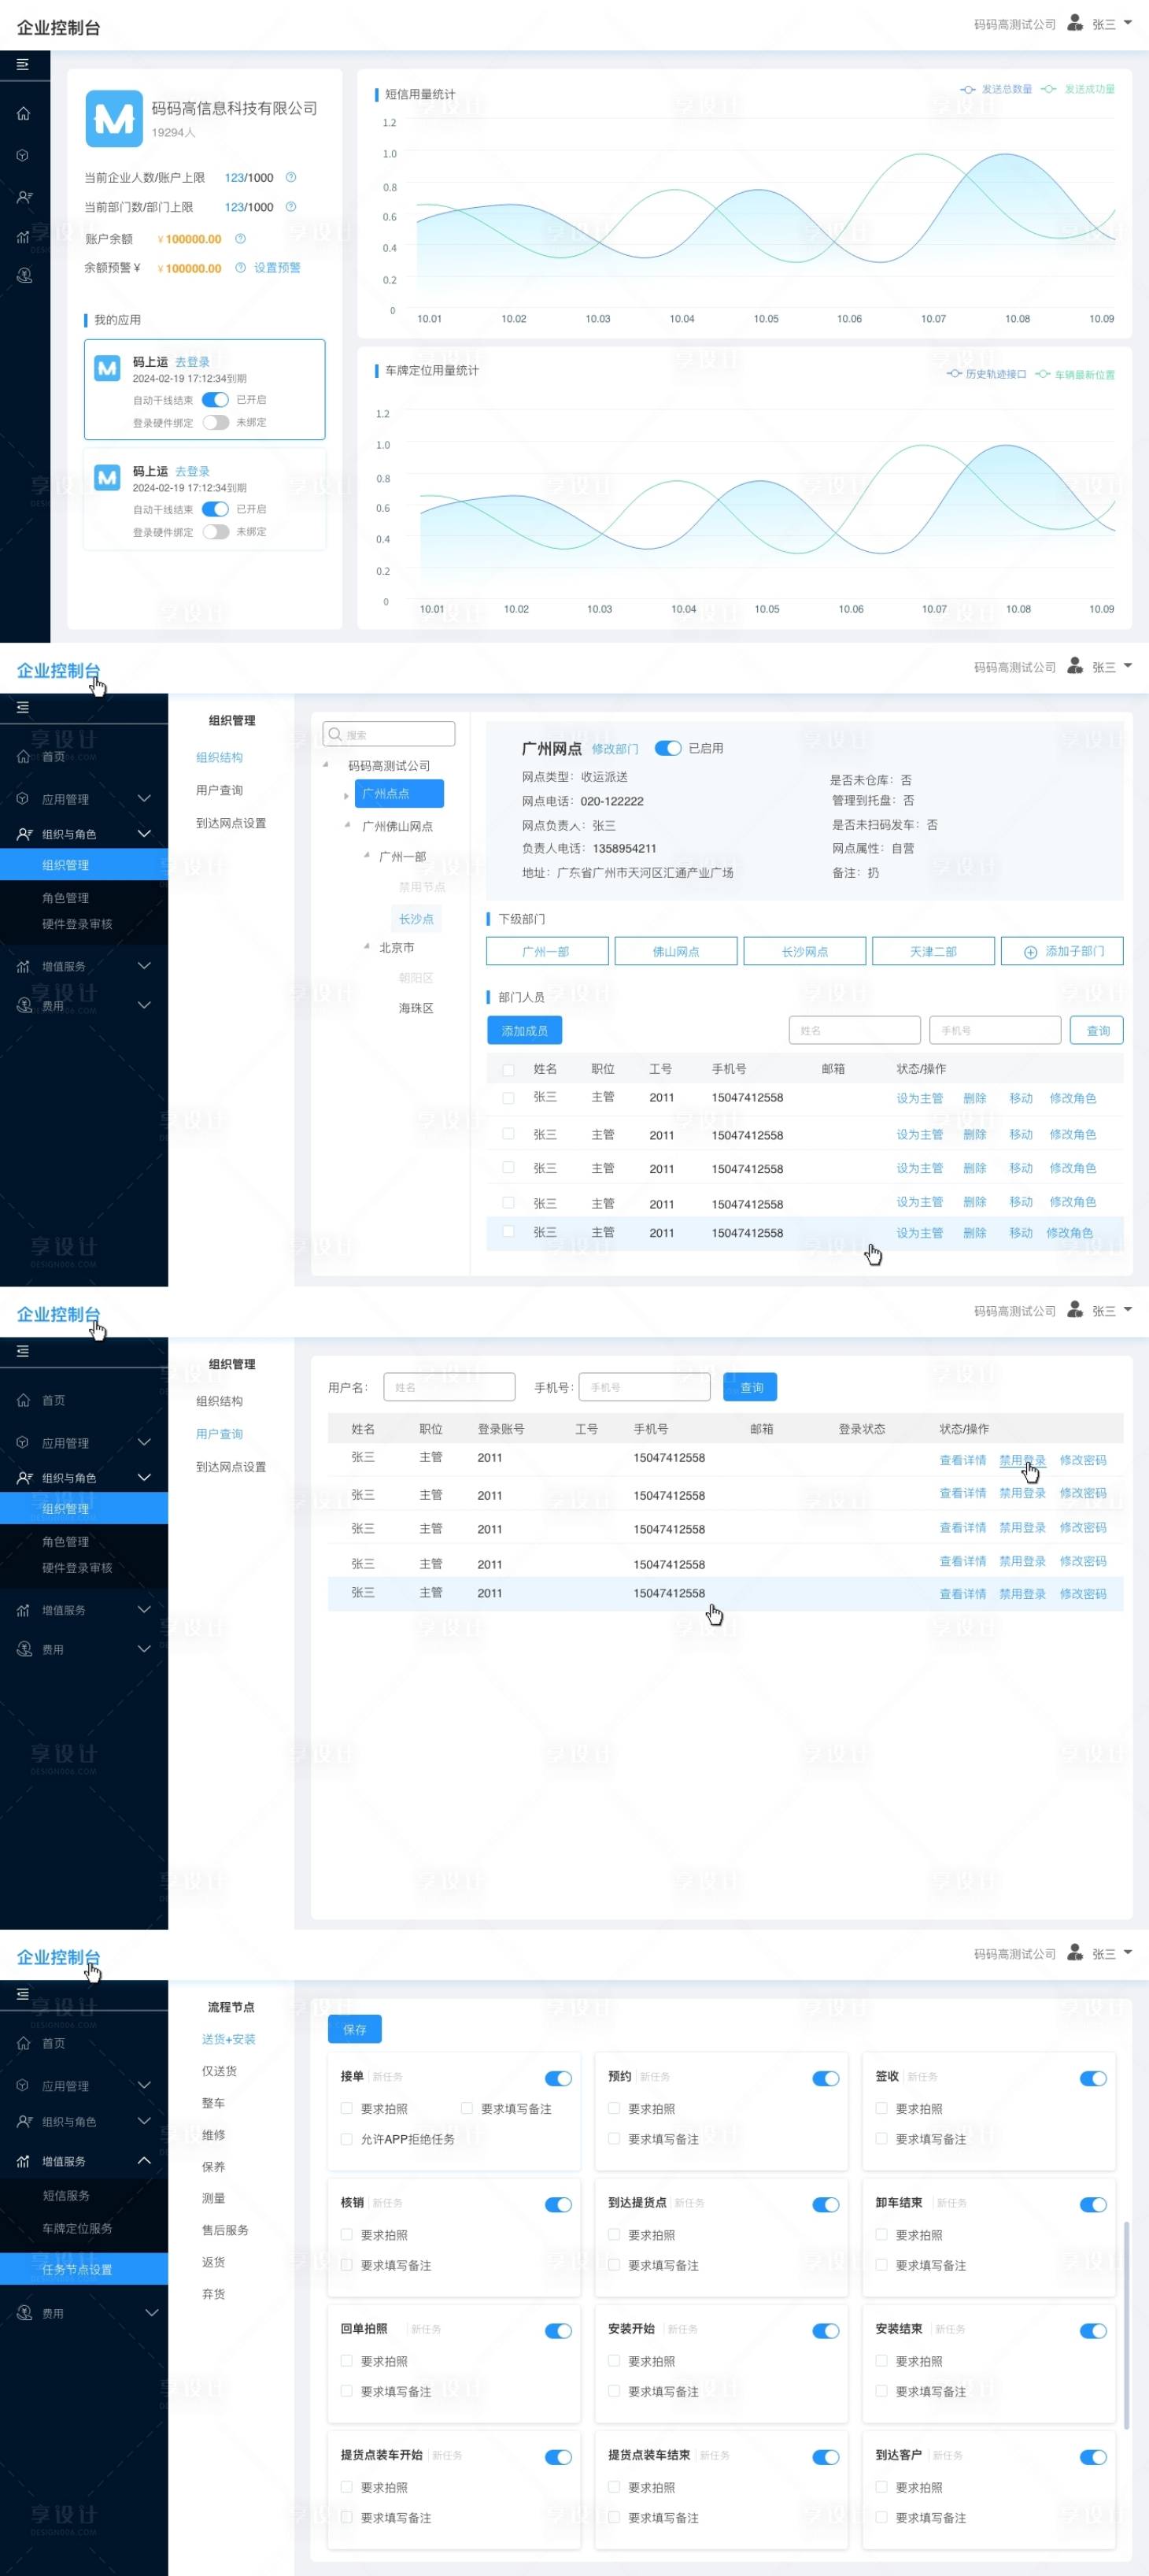
Task: Click the 应用管理 cube icon on 用户查询 screen sidebar
Action: (x=23, y=1443)
